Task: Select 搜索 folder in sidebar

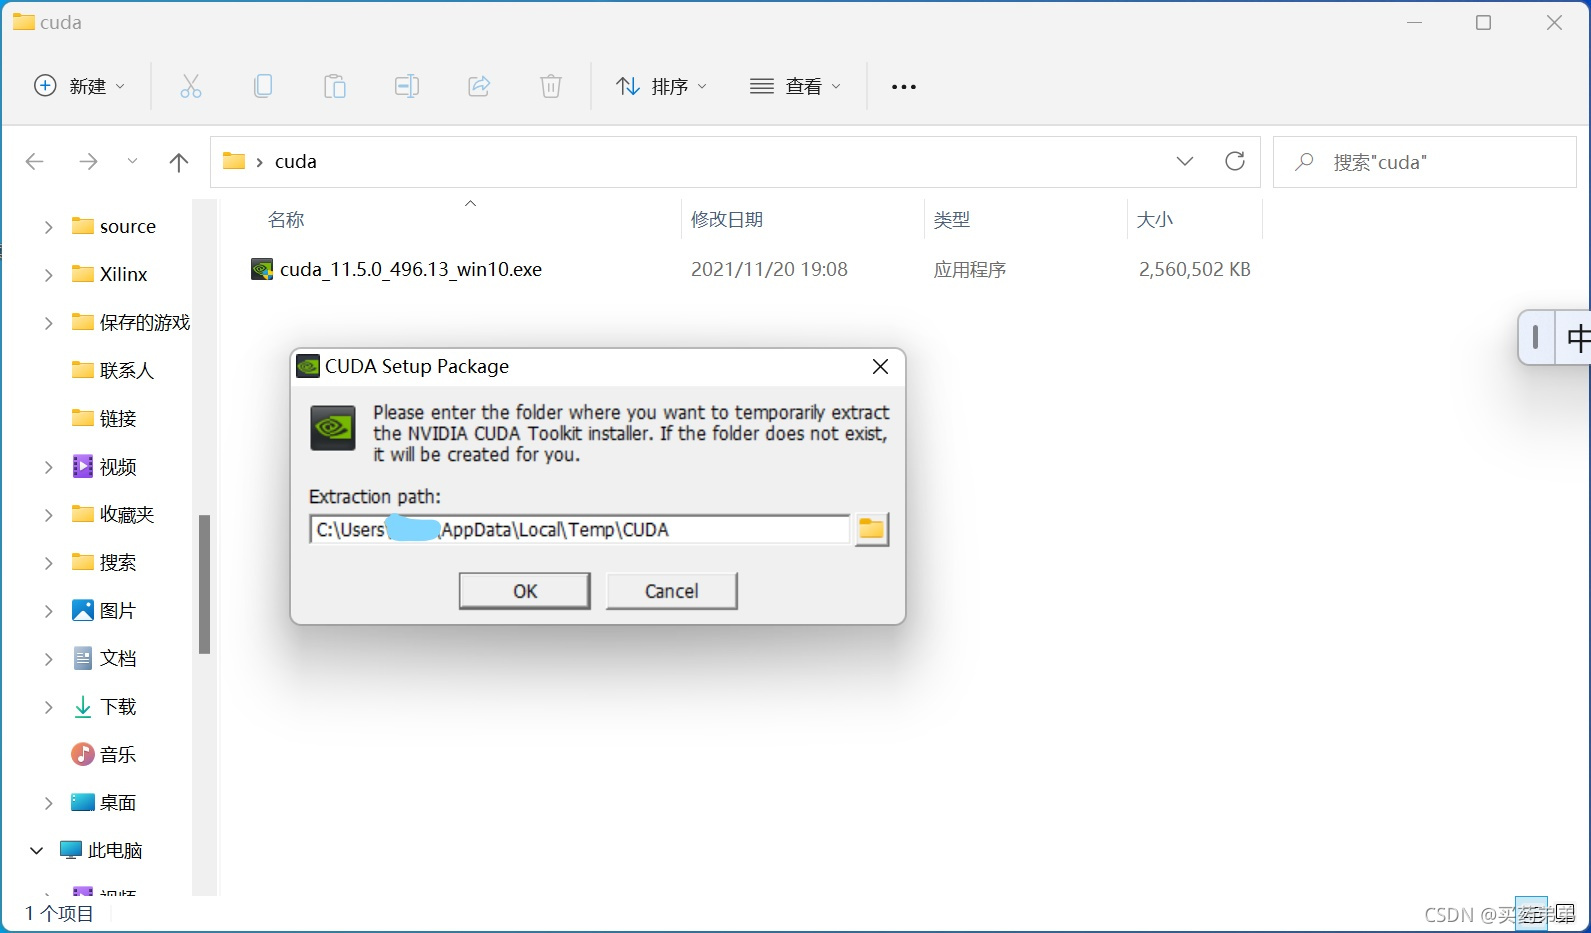Action: pos(104,563)
